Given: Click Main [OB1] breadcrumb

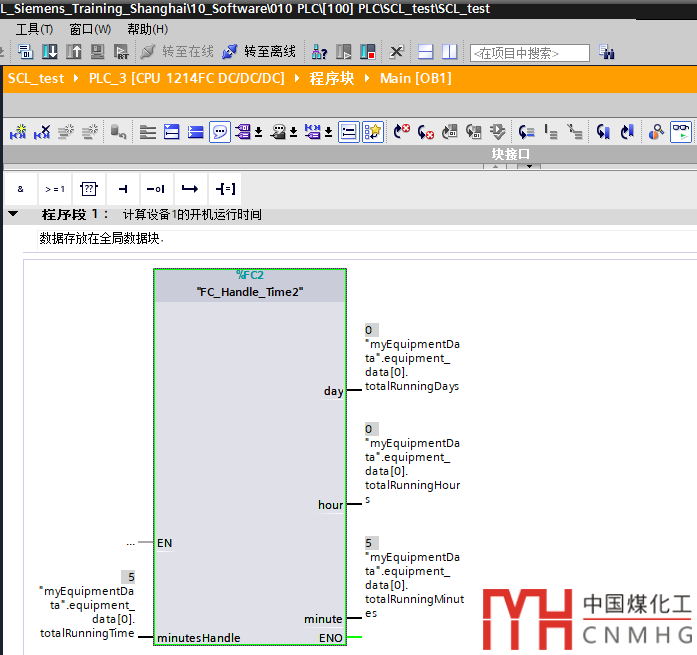Looking at the screenshot, I should [x=416, y=79].
